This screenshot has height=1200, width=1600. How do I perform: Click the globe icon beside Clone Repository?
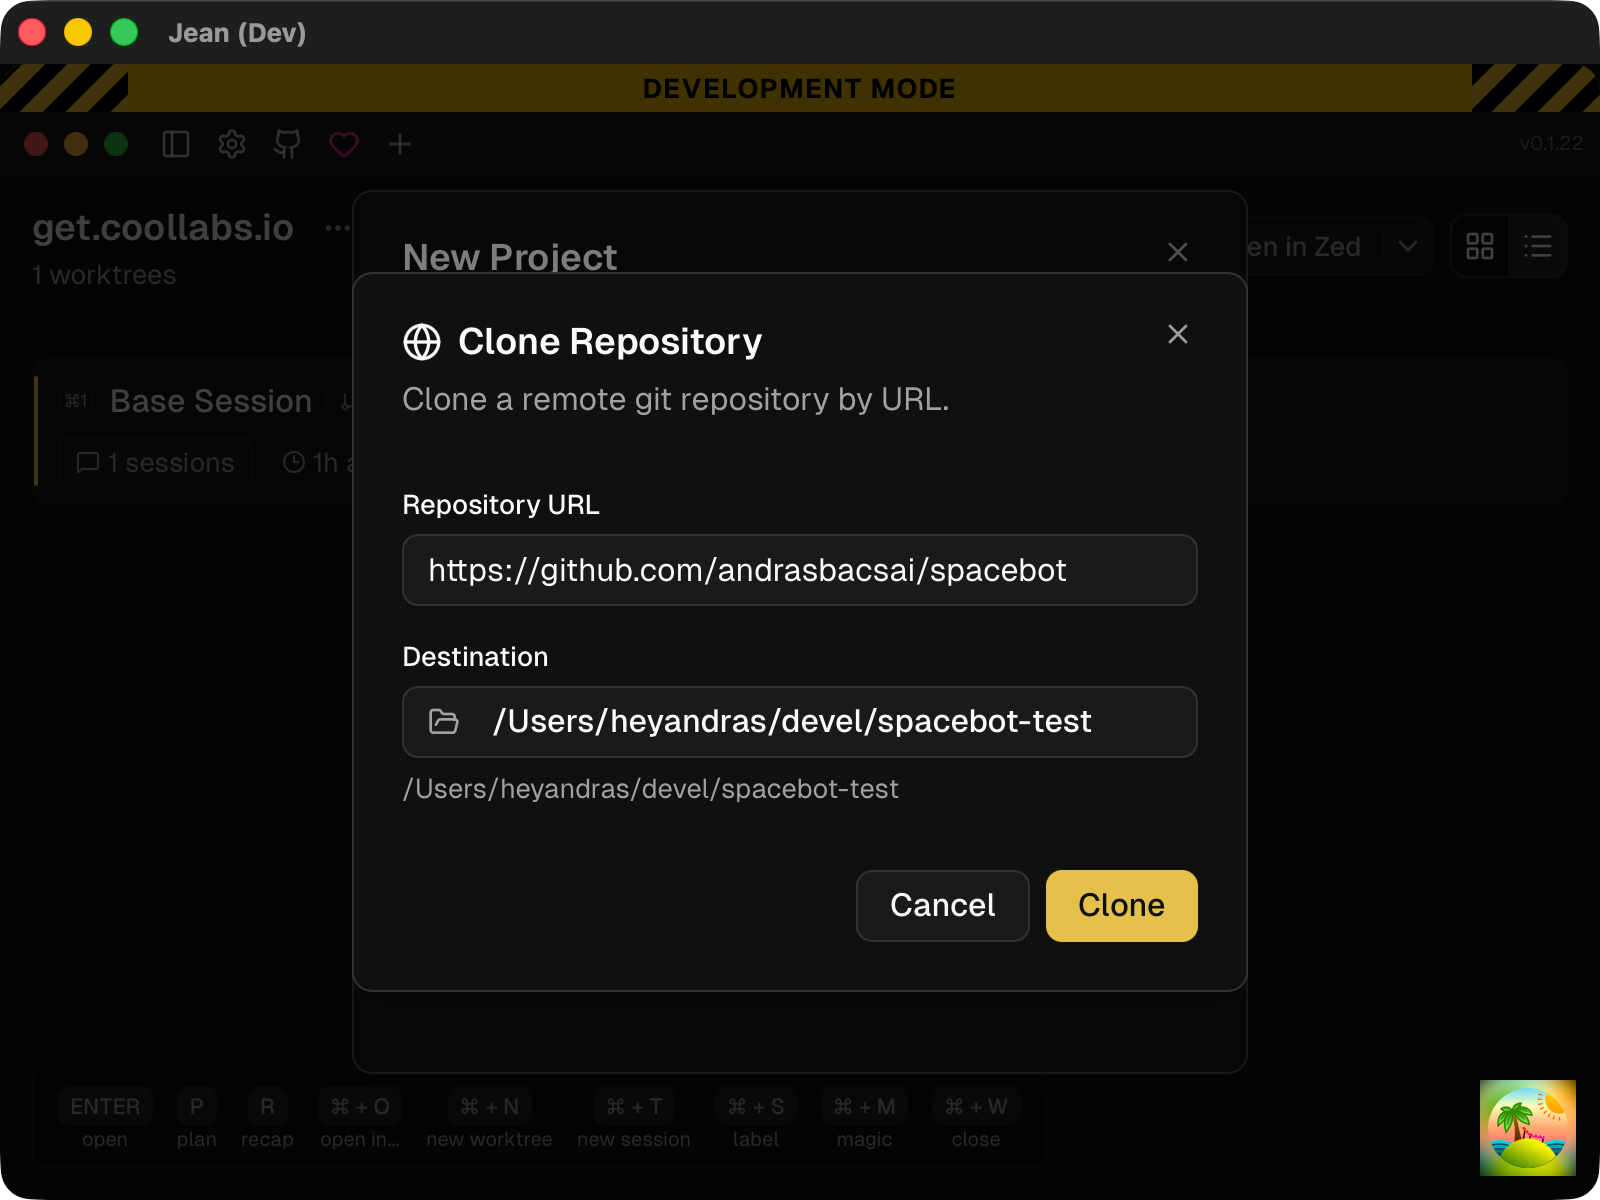[x=422, y=342]
